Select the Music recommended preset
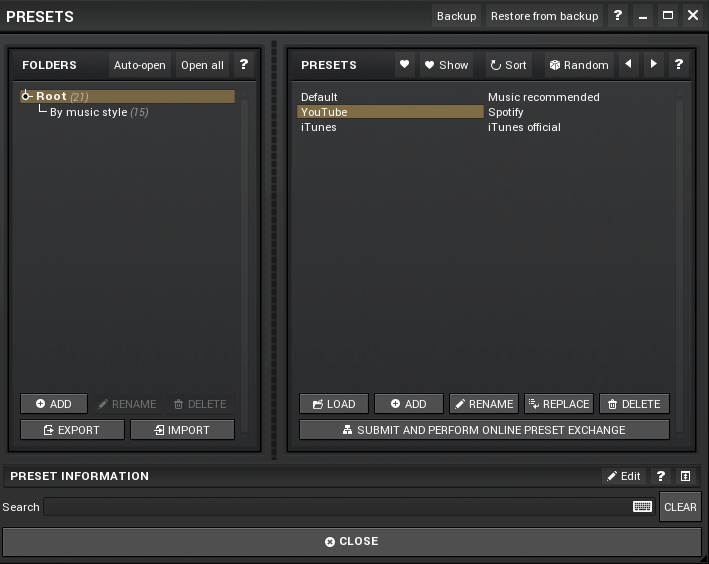This screenshot has width=709, height=564. click(544, 97)
